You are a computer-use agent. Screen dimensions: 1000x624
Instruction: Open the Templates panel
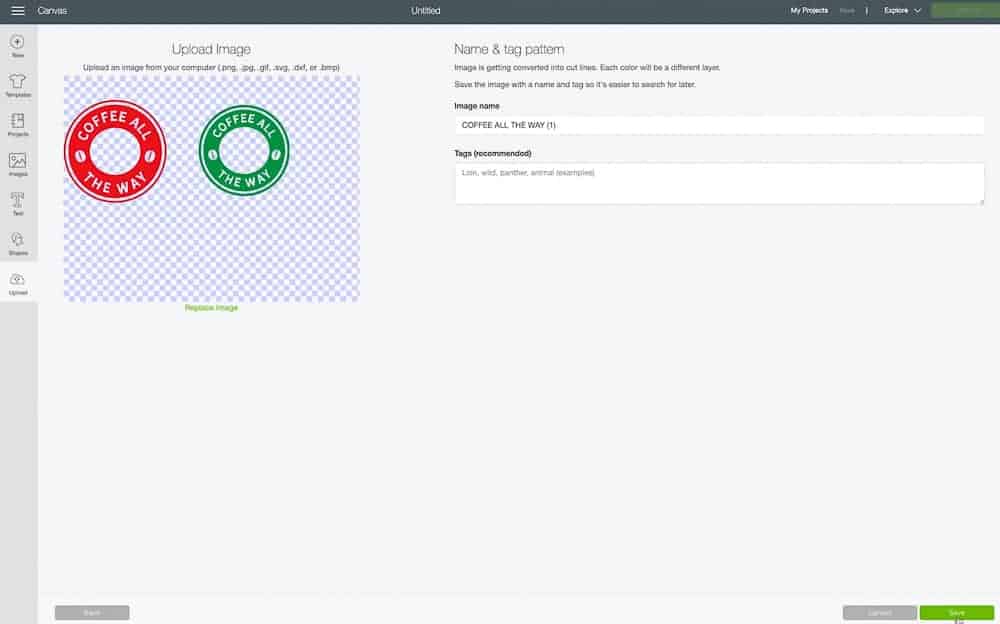[x=18, y=86]
